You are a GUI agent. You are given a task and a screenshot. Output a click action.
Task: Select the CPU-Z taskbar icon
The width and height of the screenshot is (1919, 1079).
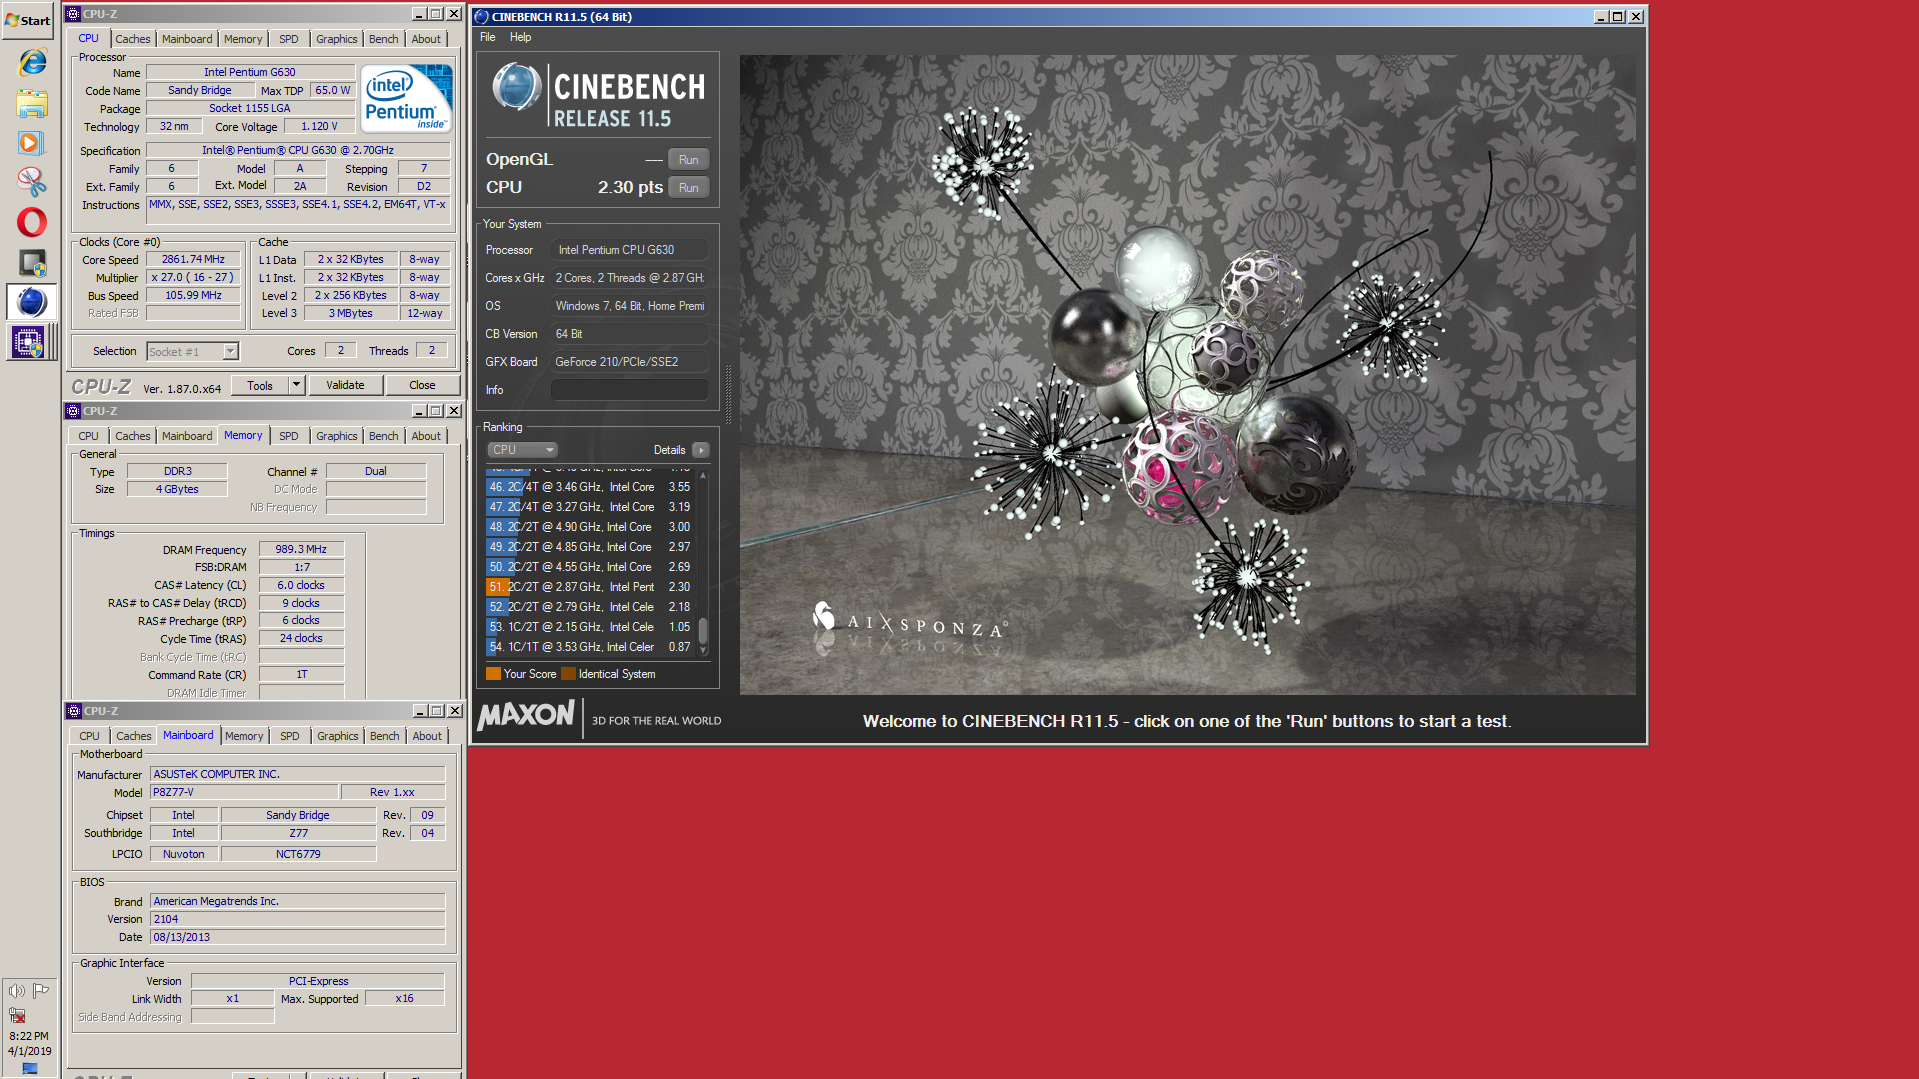click(x=28, y=343)
